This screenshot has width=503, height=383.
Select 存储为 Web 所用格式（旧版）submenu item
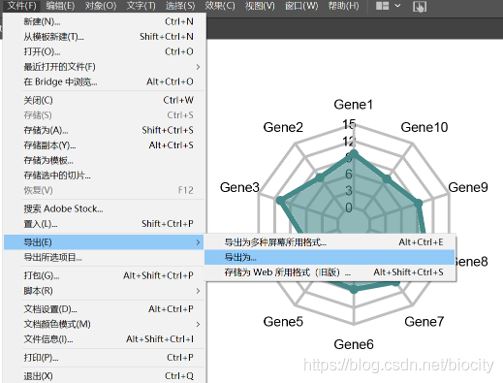[x=330, y=272]
